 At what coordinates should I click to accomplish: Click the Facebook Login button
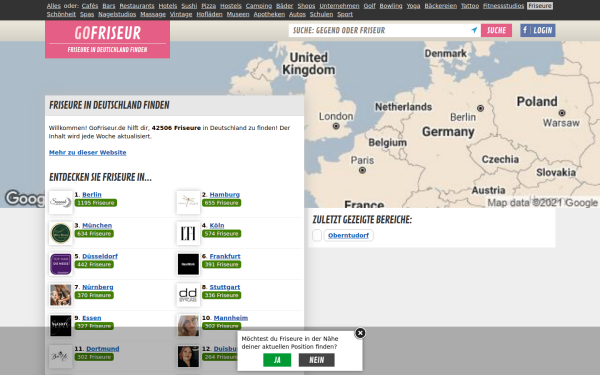538,30
